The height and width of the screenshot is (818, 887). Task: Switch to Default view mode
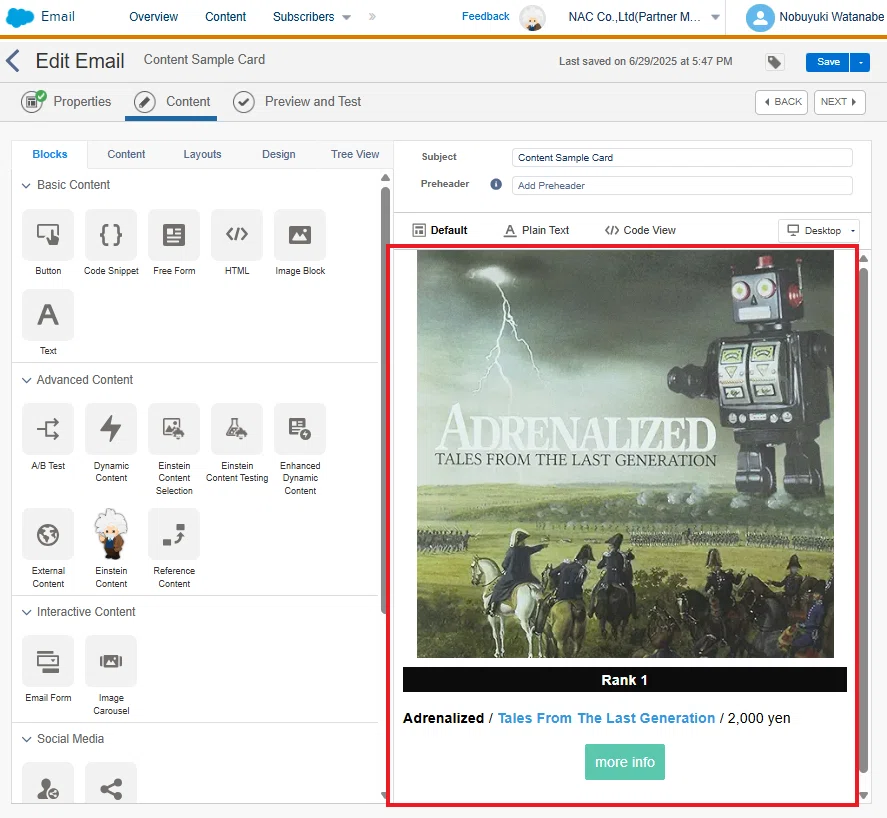tap(440, 230)
